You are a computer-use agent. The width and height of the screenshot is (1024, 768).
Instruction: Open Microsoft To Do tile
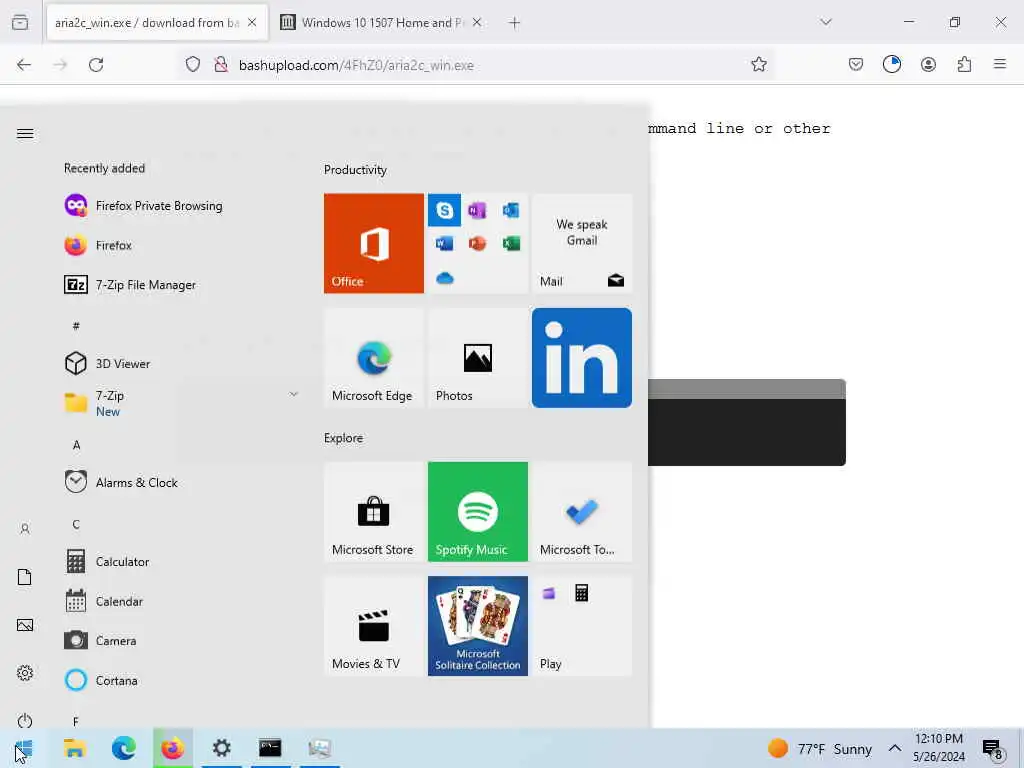tap(582, 511)
